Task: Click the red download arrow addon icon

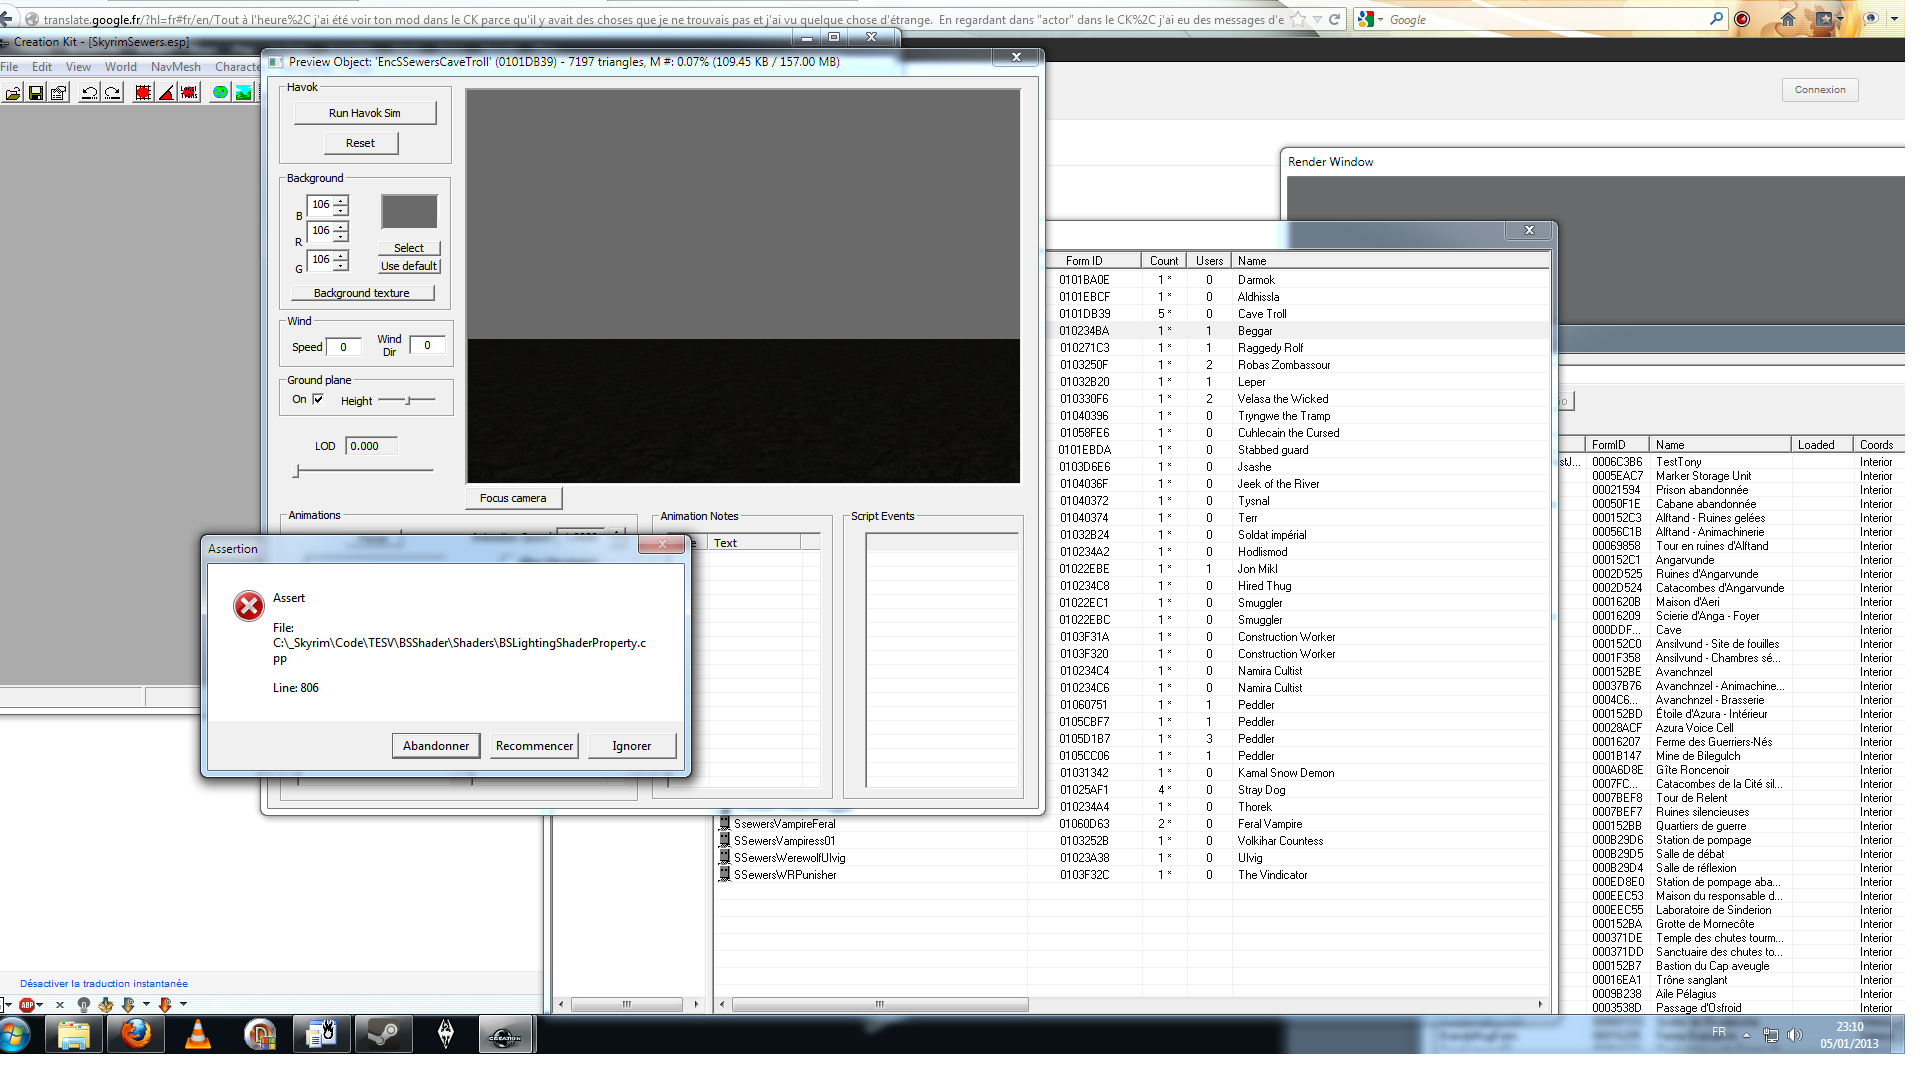Action: click(x=165, y=1005)
